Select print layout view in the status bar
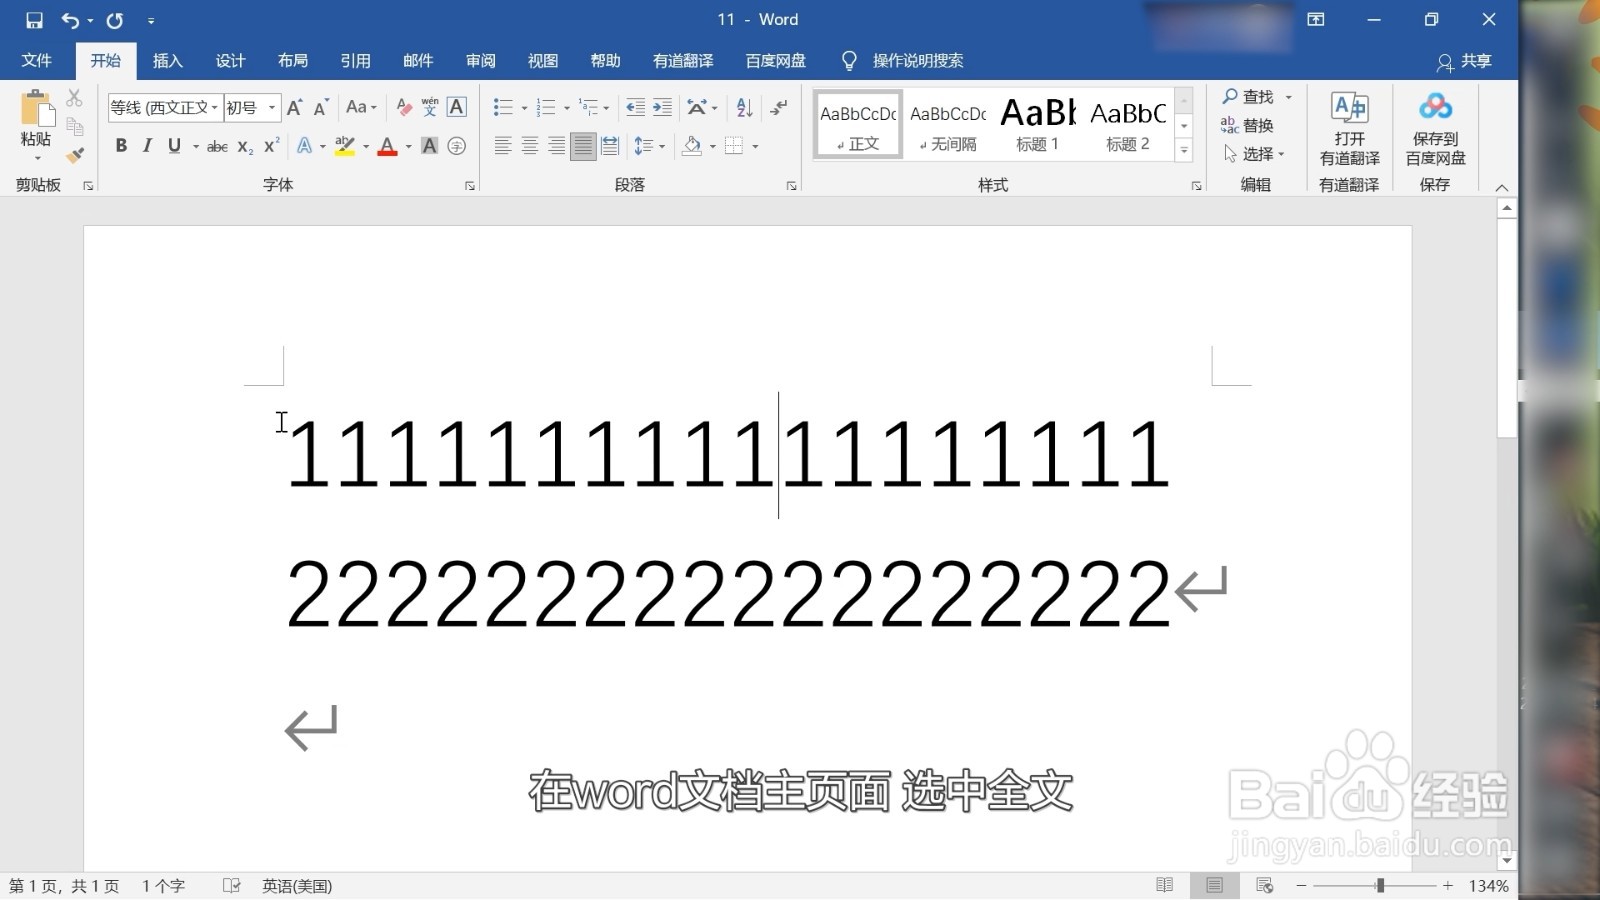Image resolution: width=1600 pixels, height=900 pixels. point(1214,885)
